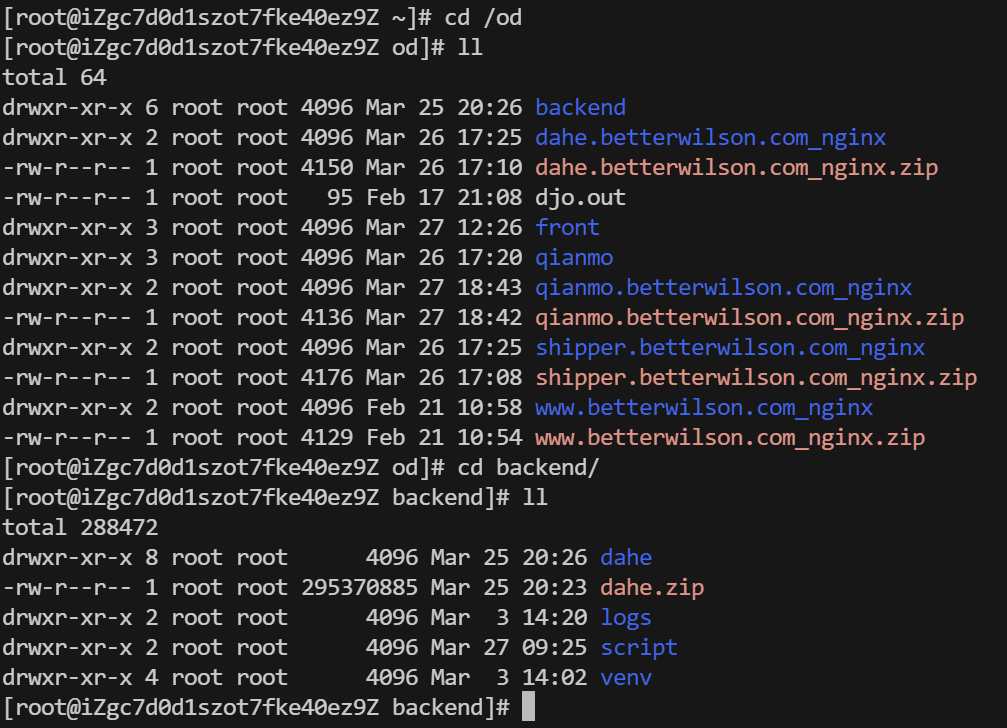Click the "venv" directory name
The image size is (1007, 728).
pyautogui.click(x=626, y=677)
